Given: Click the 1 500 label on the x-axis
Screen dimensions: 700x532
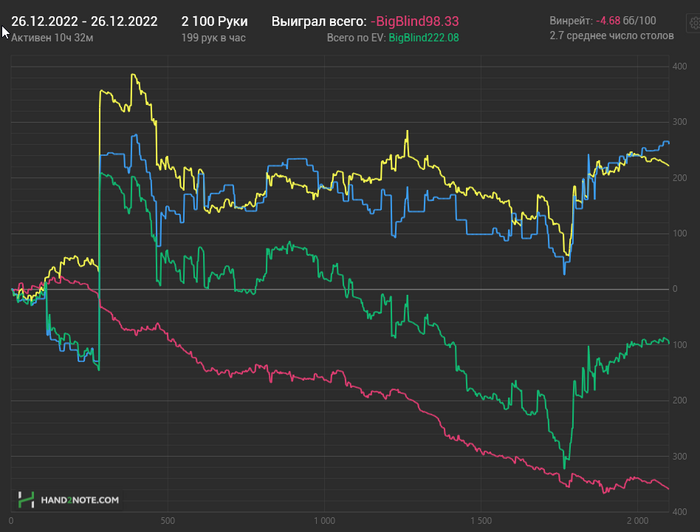Looking at the screenshot, I should 481,520.
